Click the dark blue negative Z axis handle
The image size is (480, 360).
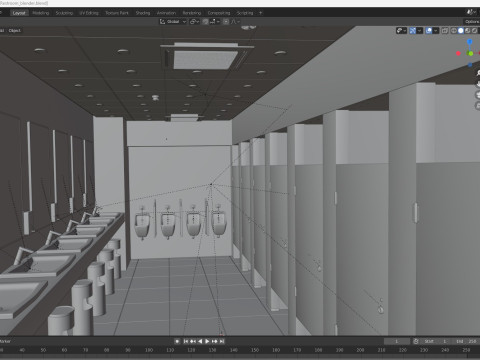[x=470, y=65]
